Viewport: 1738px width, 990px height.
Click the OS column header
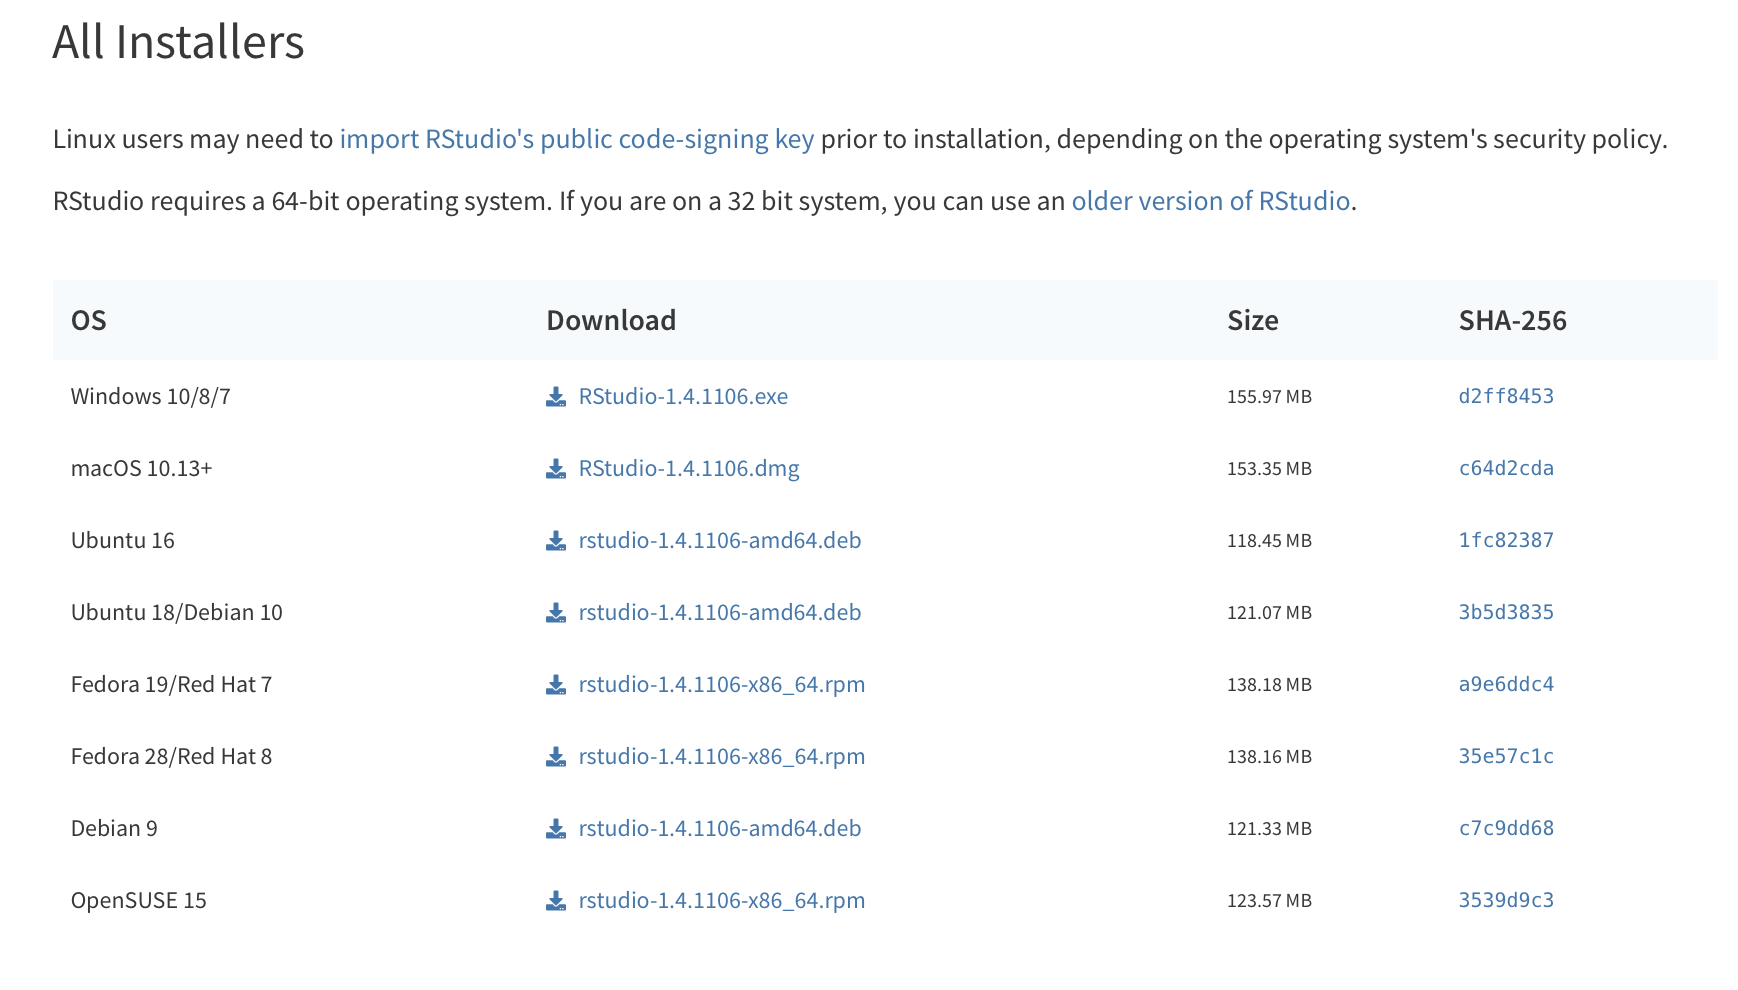click(x=89, y=320)
